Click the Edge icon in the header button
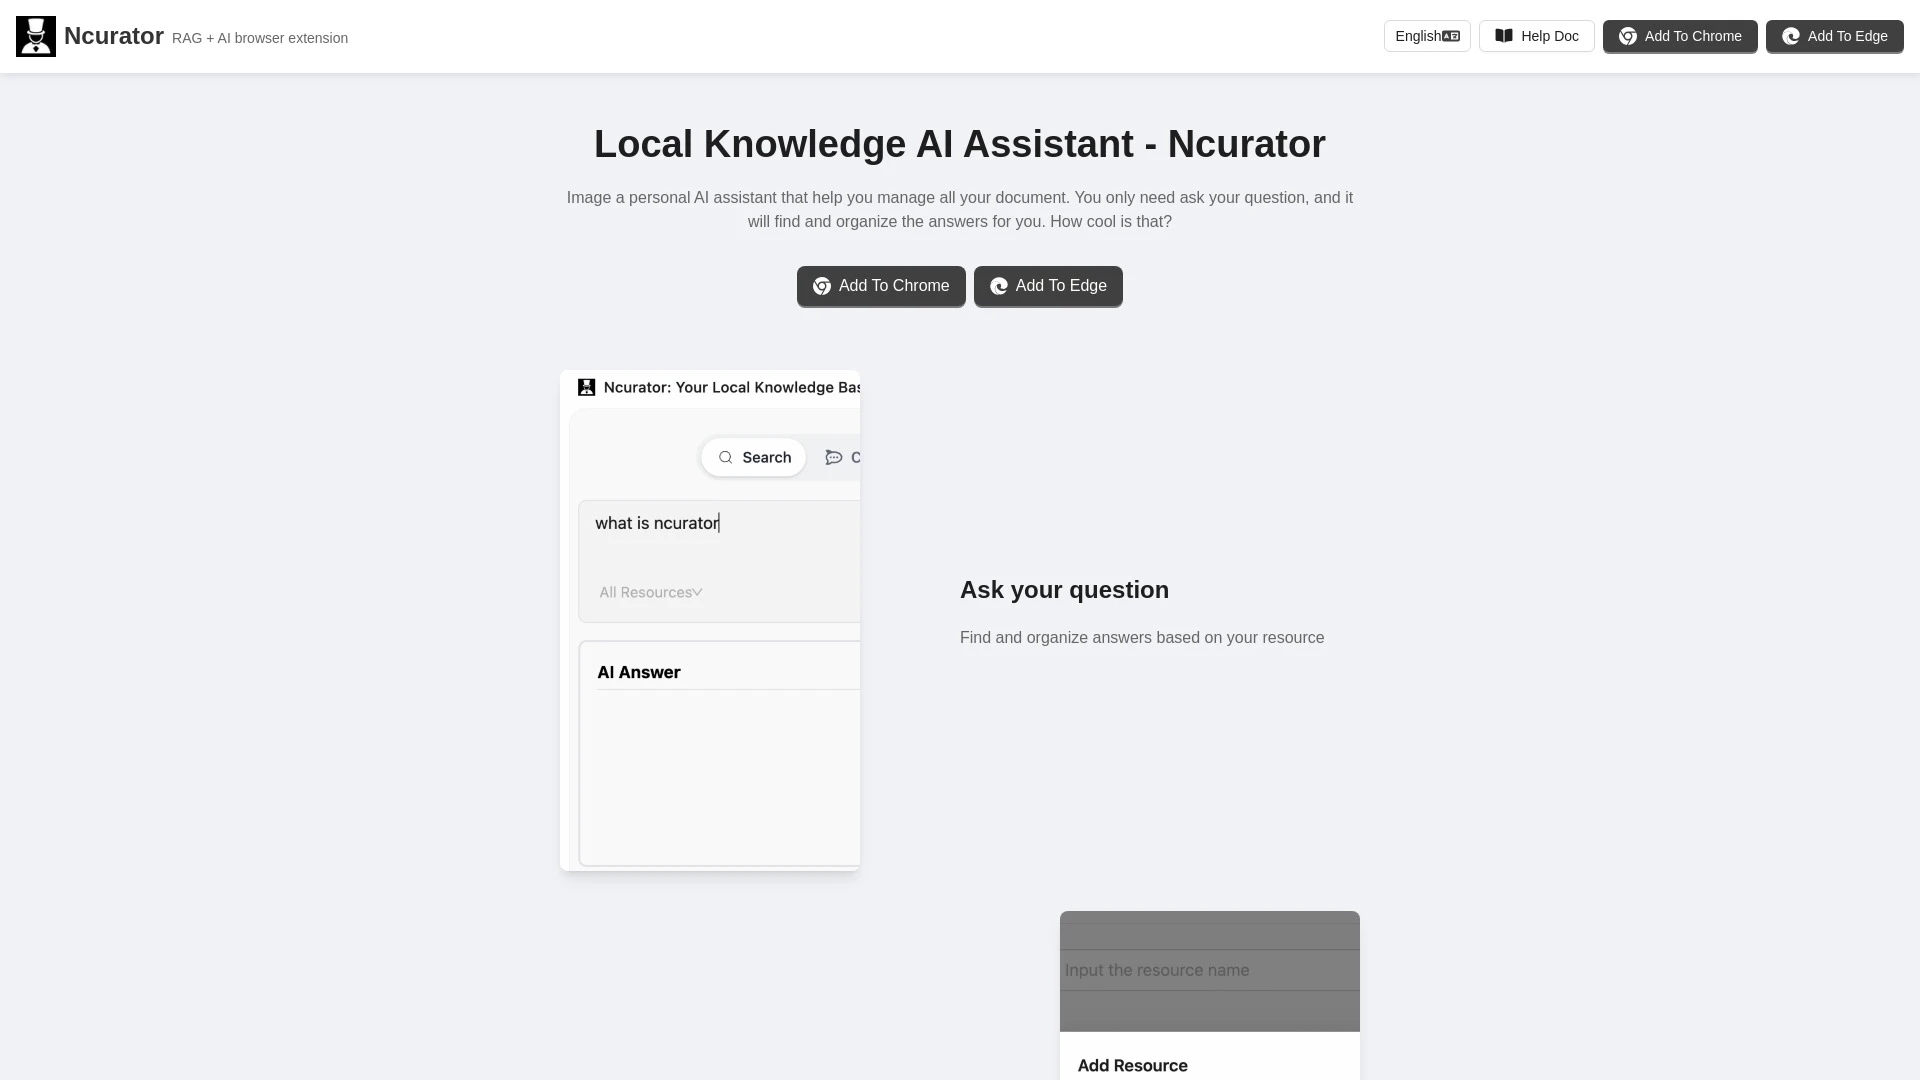 click(1791, 36)
